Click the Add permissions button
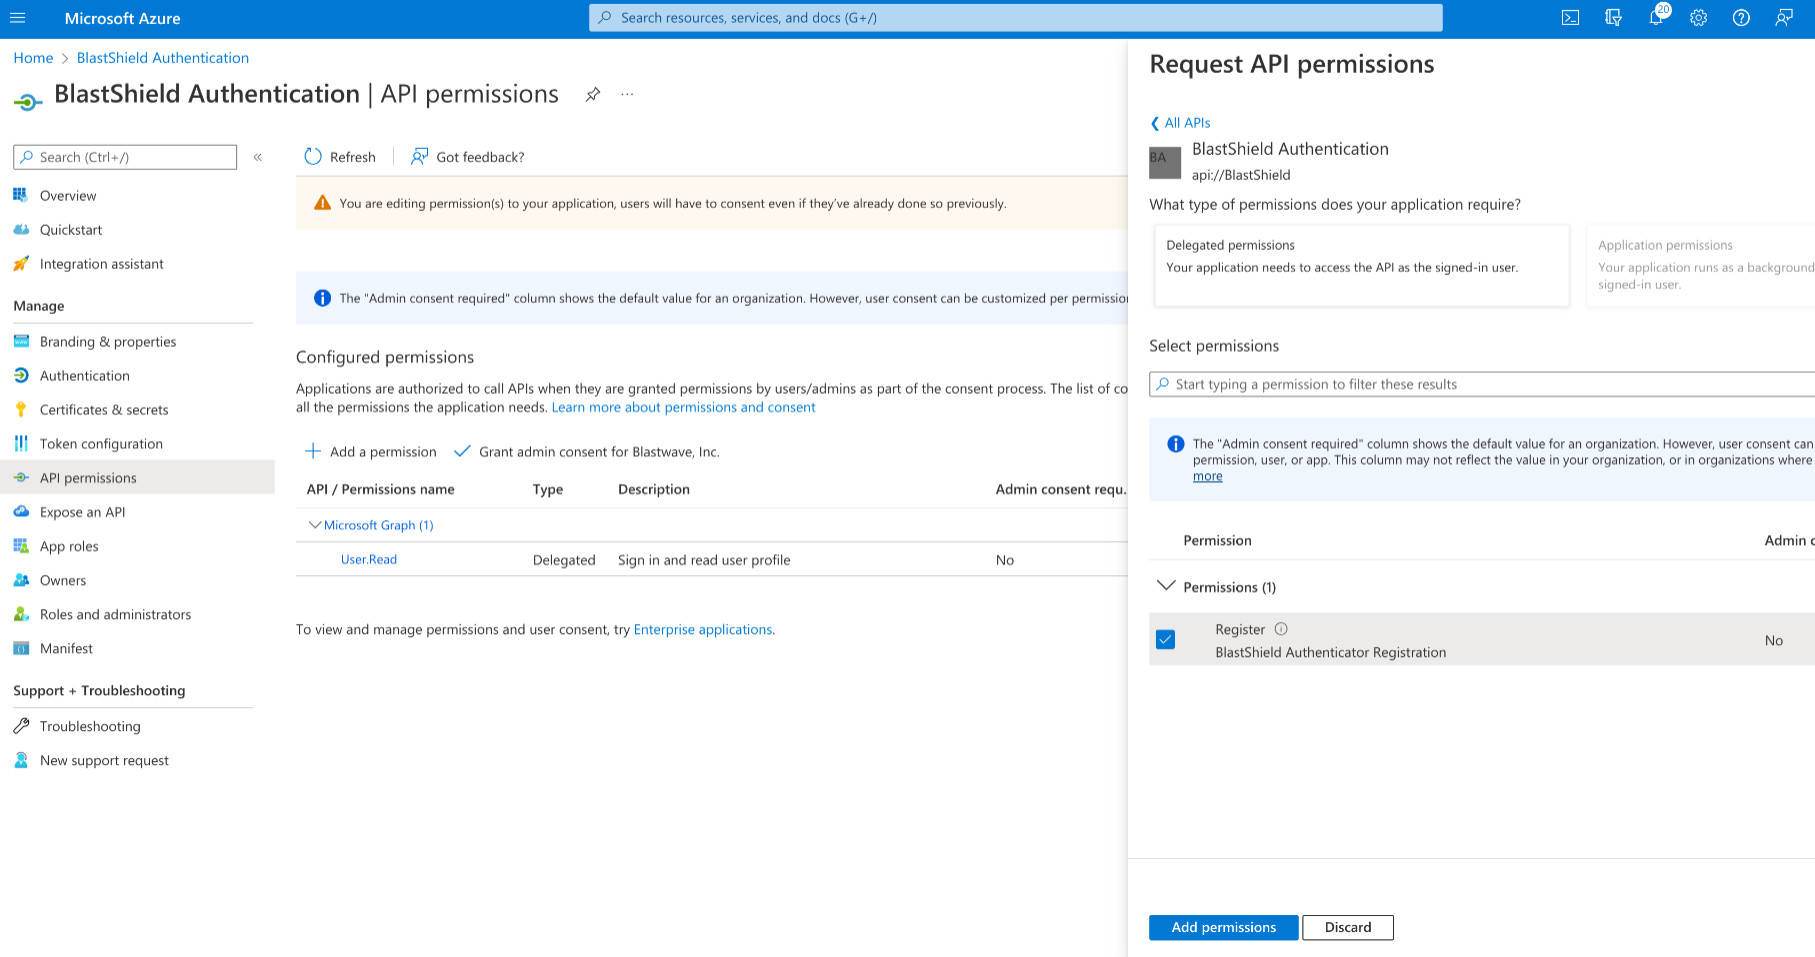The height and width of the screenshot is (957, 1815). [1223, 927]
